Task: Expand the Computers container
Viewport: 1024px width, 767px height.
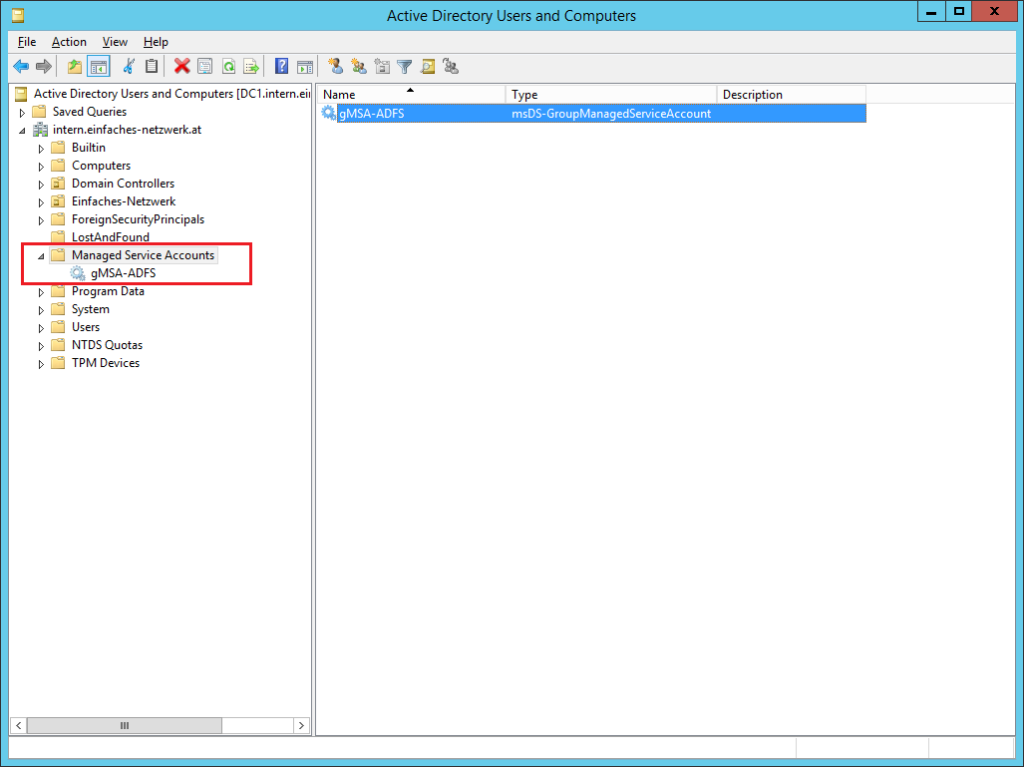Action: coord(40,167)
